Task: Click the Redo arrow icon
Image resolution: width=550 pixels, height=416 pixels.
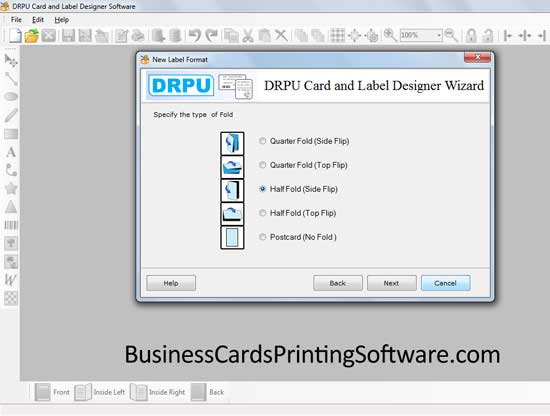Action: click(212, 35)
